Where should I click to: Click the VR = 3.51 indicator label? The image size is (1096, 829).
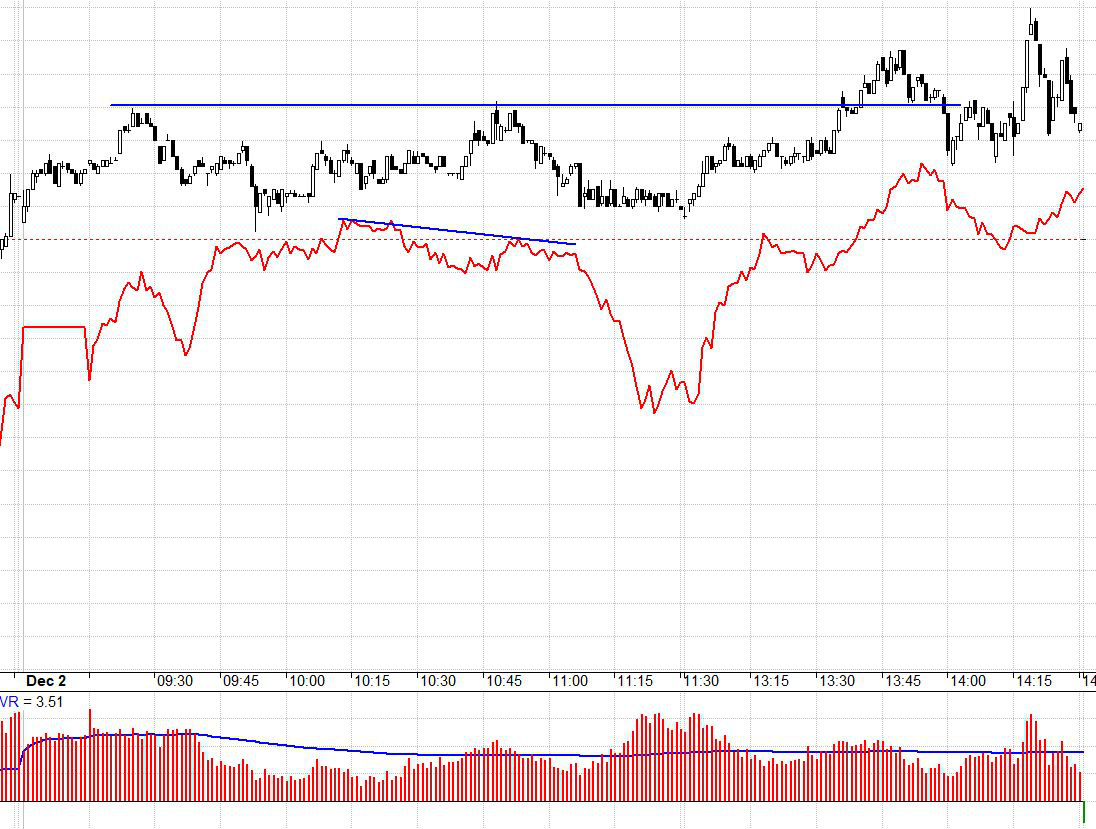coord(31,702)
